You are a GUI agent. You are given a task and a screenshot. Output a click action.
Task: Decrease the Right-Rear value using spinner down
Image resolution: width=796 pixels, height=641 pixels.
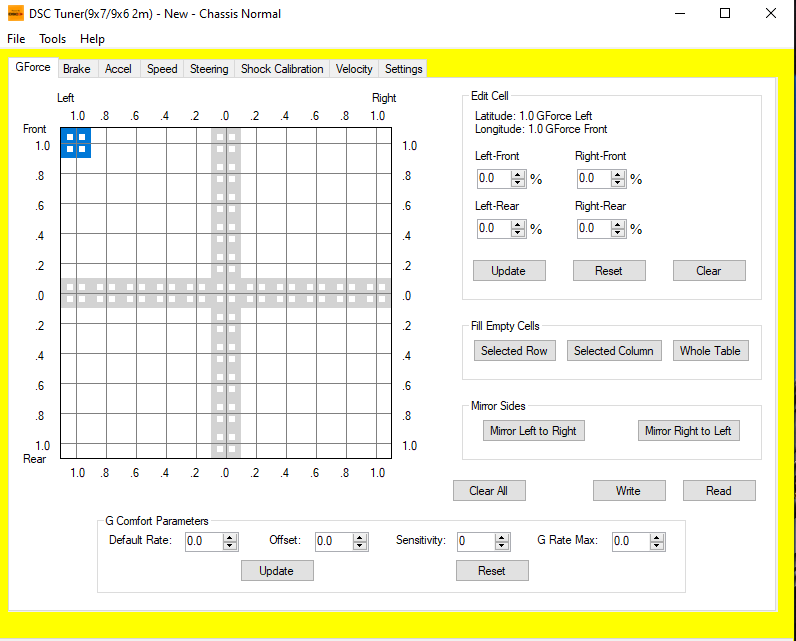coord(618,233)
